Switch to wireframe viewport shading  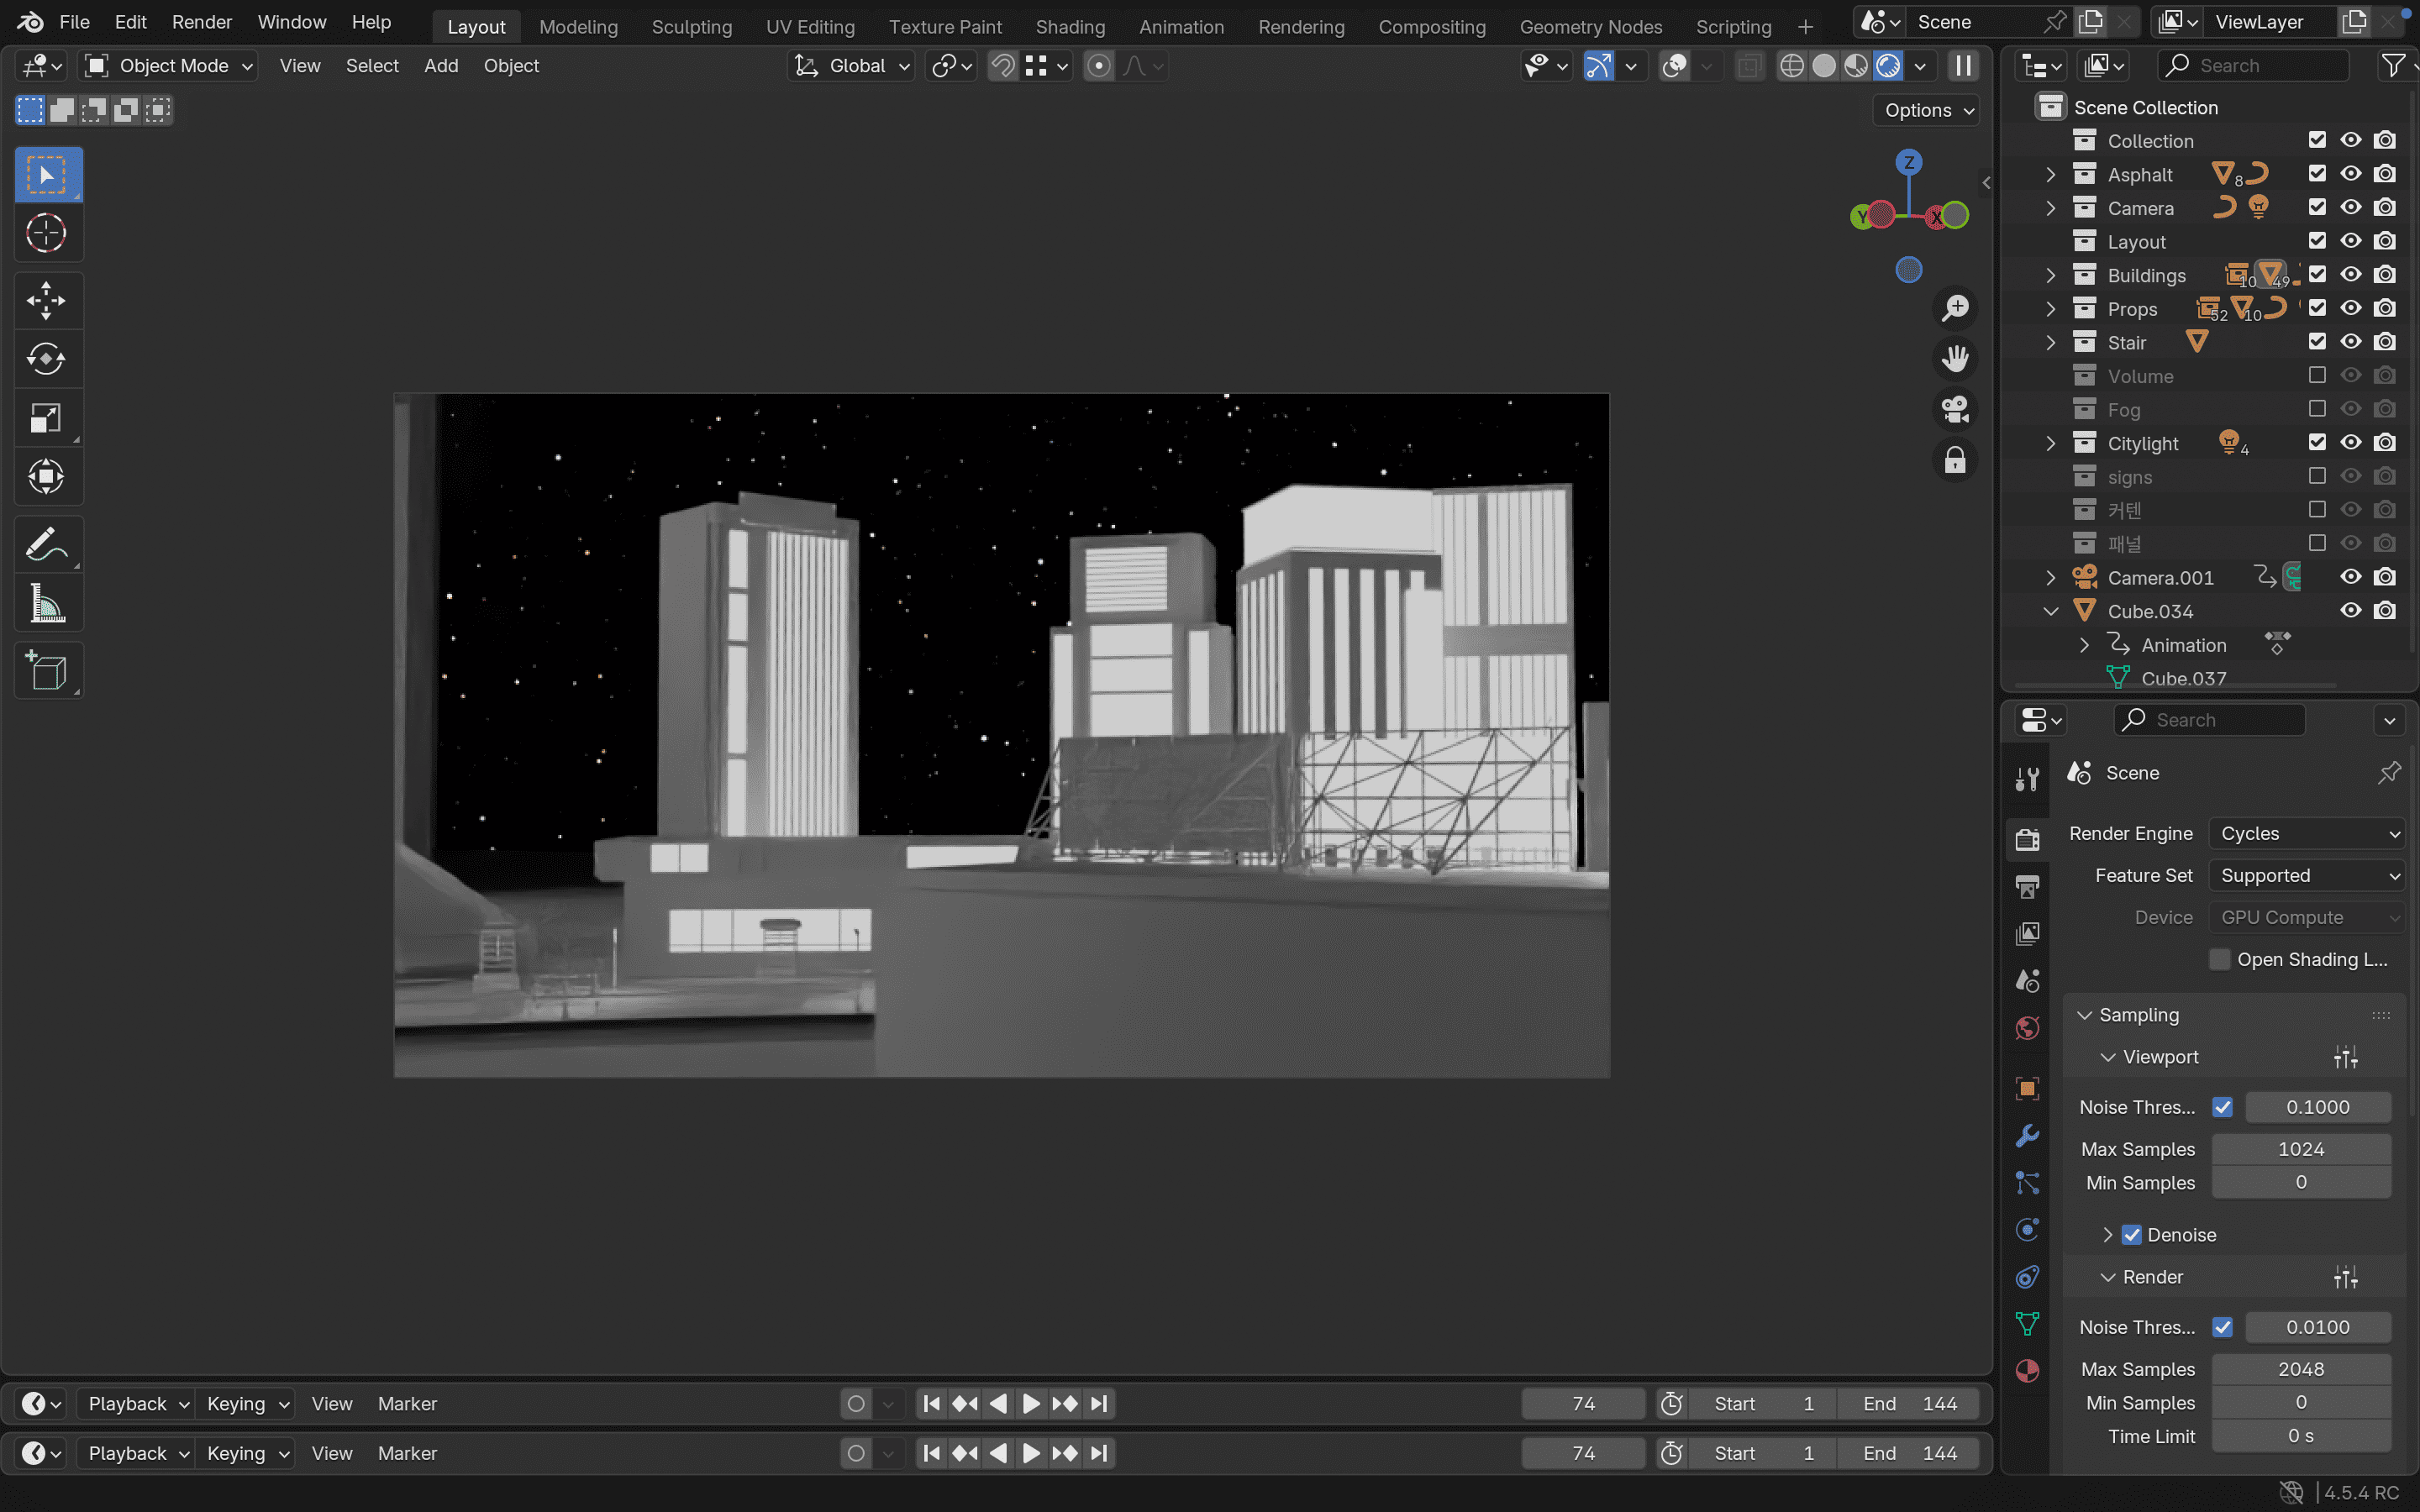point(1791,66)
